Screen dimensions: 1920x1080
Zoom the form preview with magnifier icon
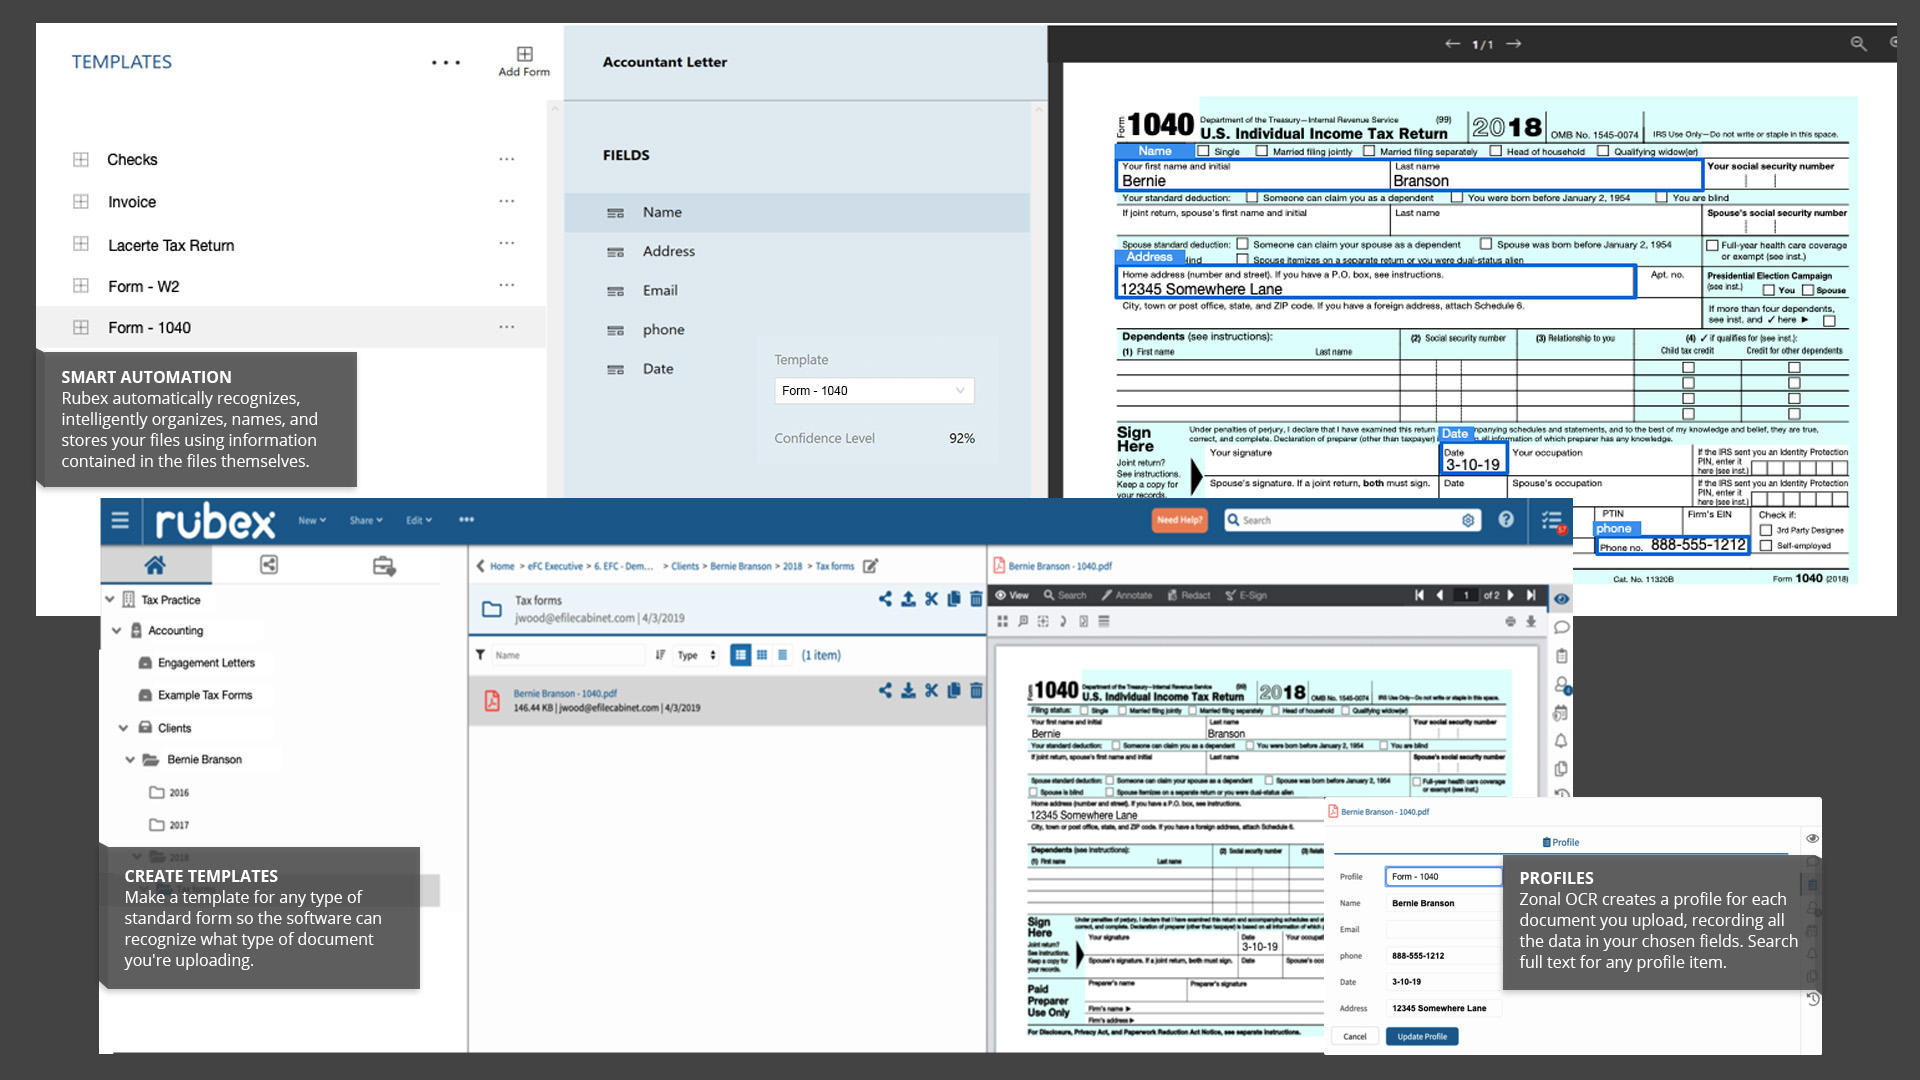pyautogui.click(x=1858, y=44)
